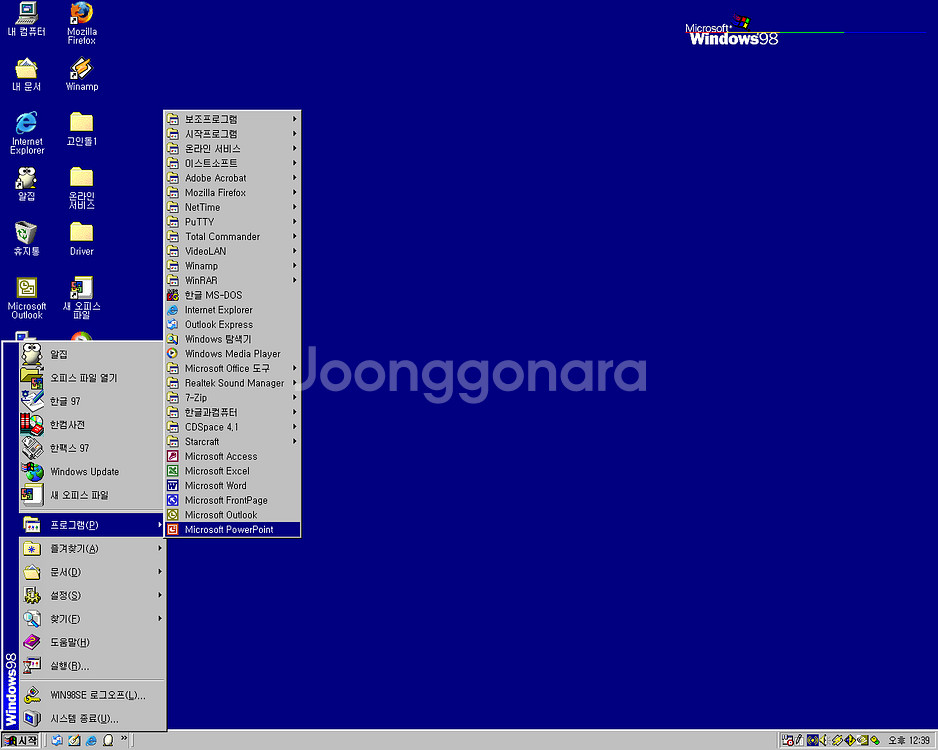
Task: Launch Microsoft Word from Programs menu
Action: tap(233, 486)
